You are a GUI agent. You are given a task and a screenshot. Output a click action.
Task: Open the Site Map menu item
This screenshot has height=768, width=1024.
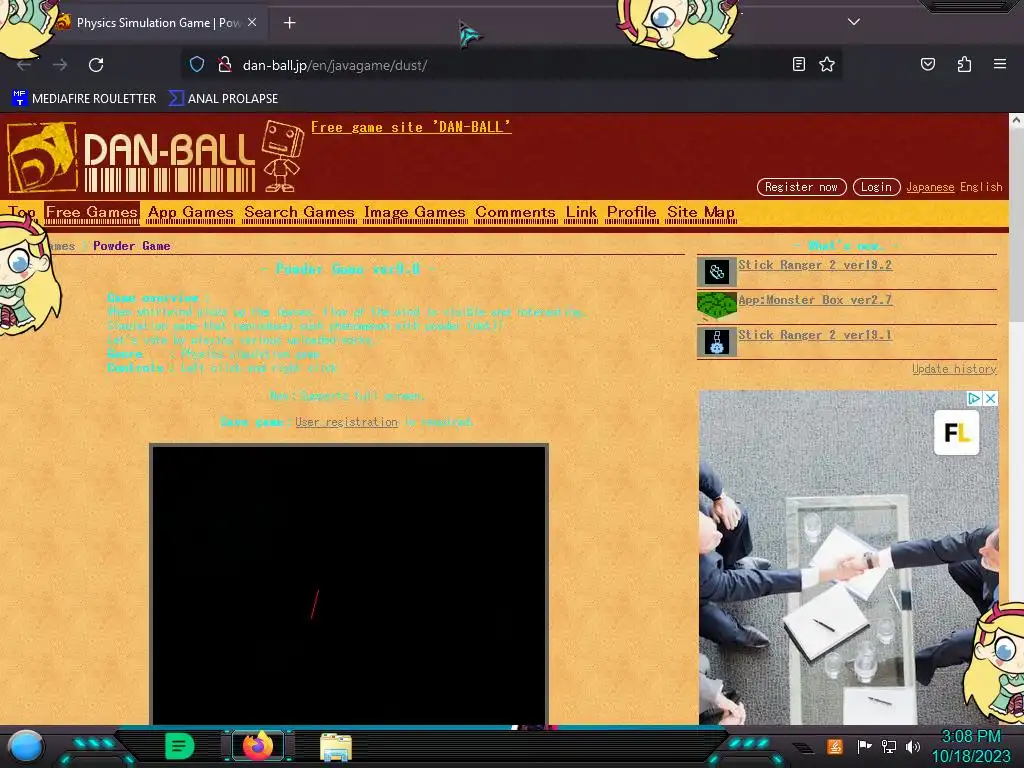[x=701, y=212]
